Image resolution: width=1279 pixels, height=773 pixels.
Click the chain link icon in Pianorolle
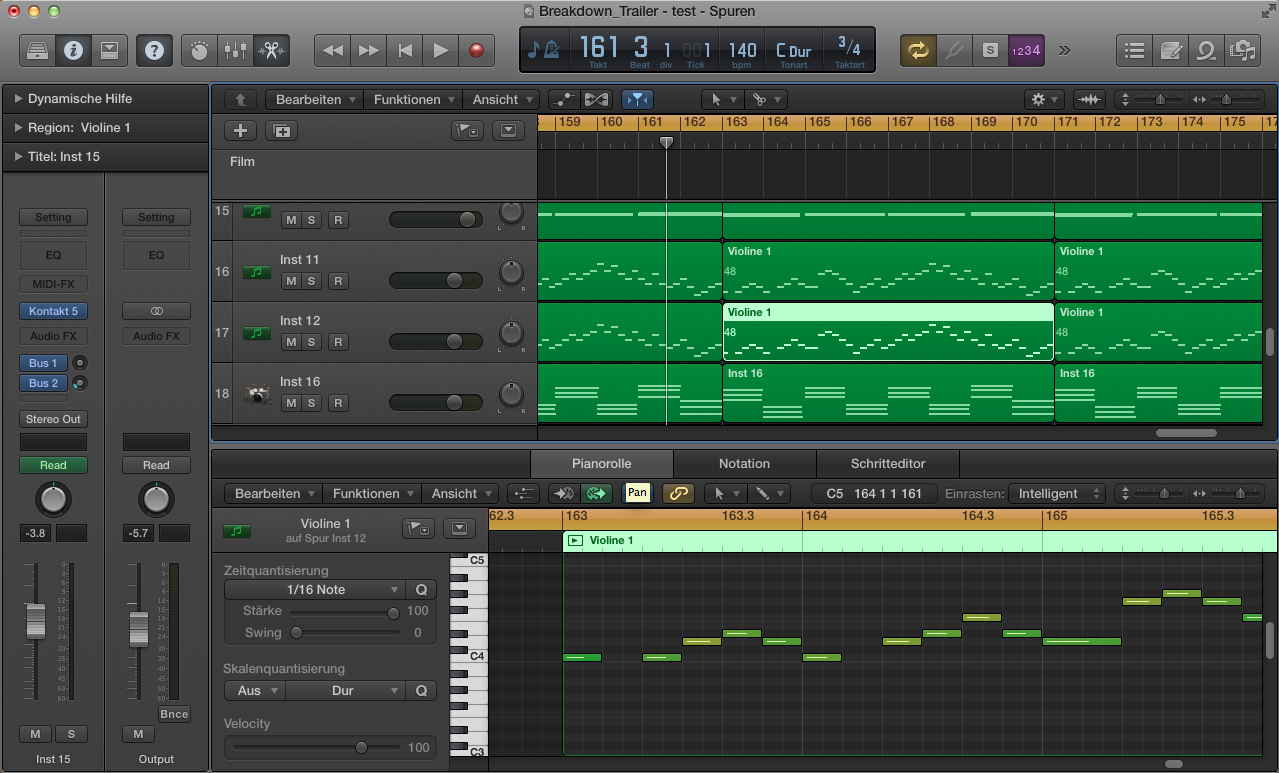[678, 493]
